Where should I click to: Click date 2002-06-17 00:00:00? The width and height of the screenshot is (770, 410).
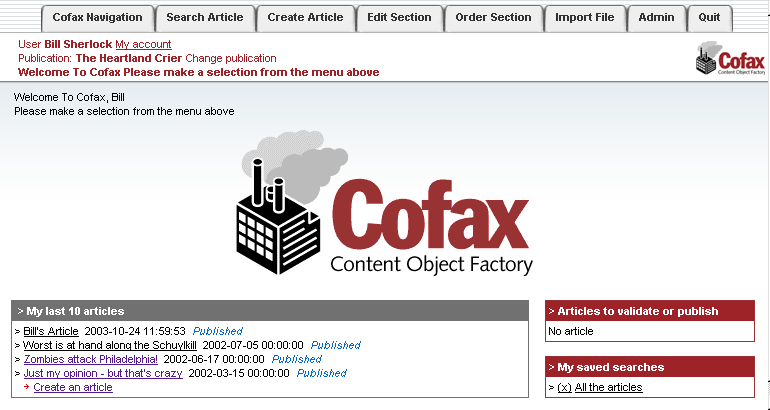coord(214,359)
